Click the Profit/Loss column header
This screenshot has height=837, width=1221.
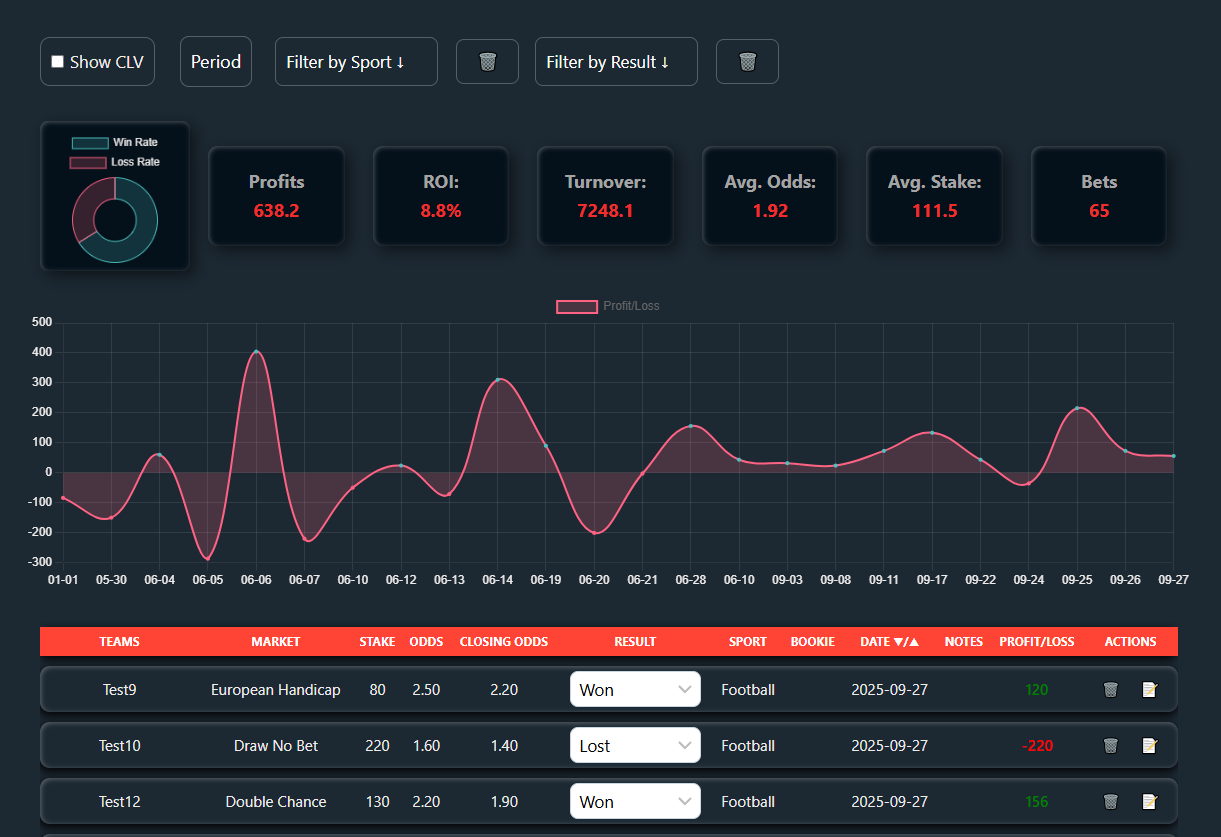pyautogui.click(x=1036, y=642)
